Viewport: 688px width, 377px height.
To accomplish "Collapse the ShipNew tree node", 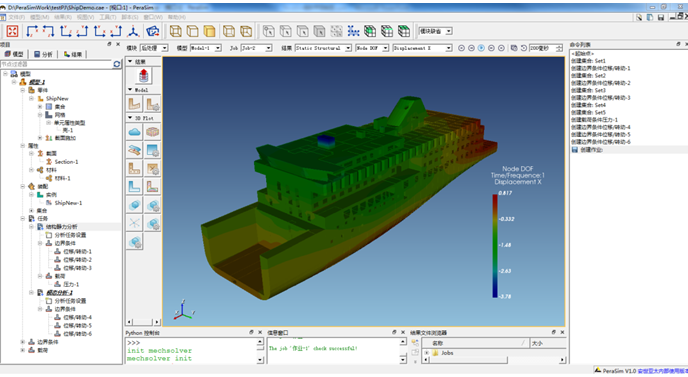I will tap(31, 98).
